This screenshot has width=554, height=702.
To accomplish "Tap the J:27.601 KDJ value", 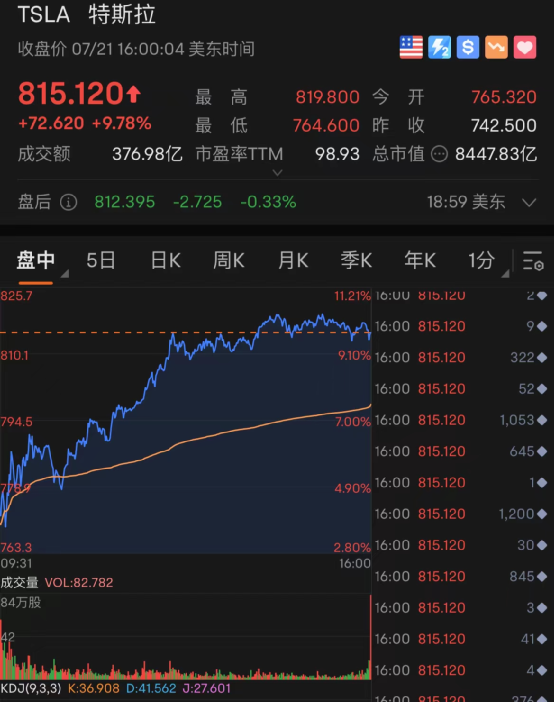I will click(206, 689).
